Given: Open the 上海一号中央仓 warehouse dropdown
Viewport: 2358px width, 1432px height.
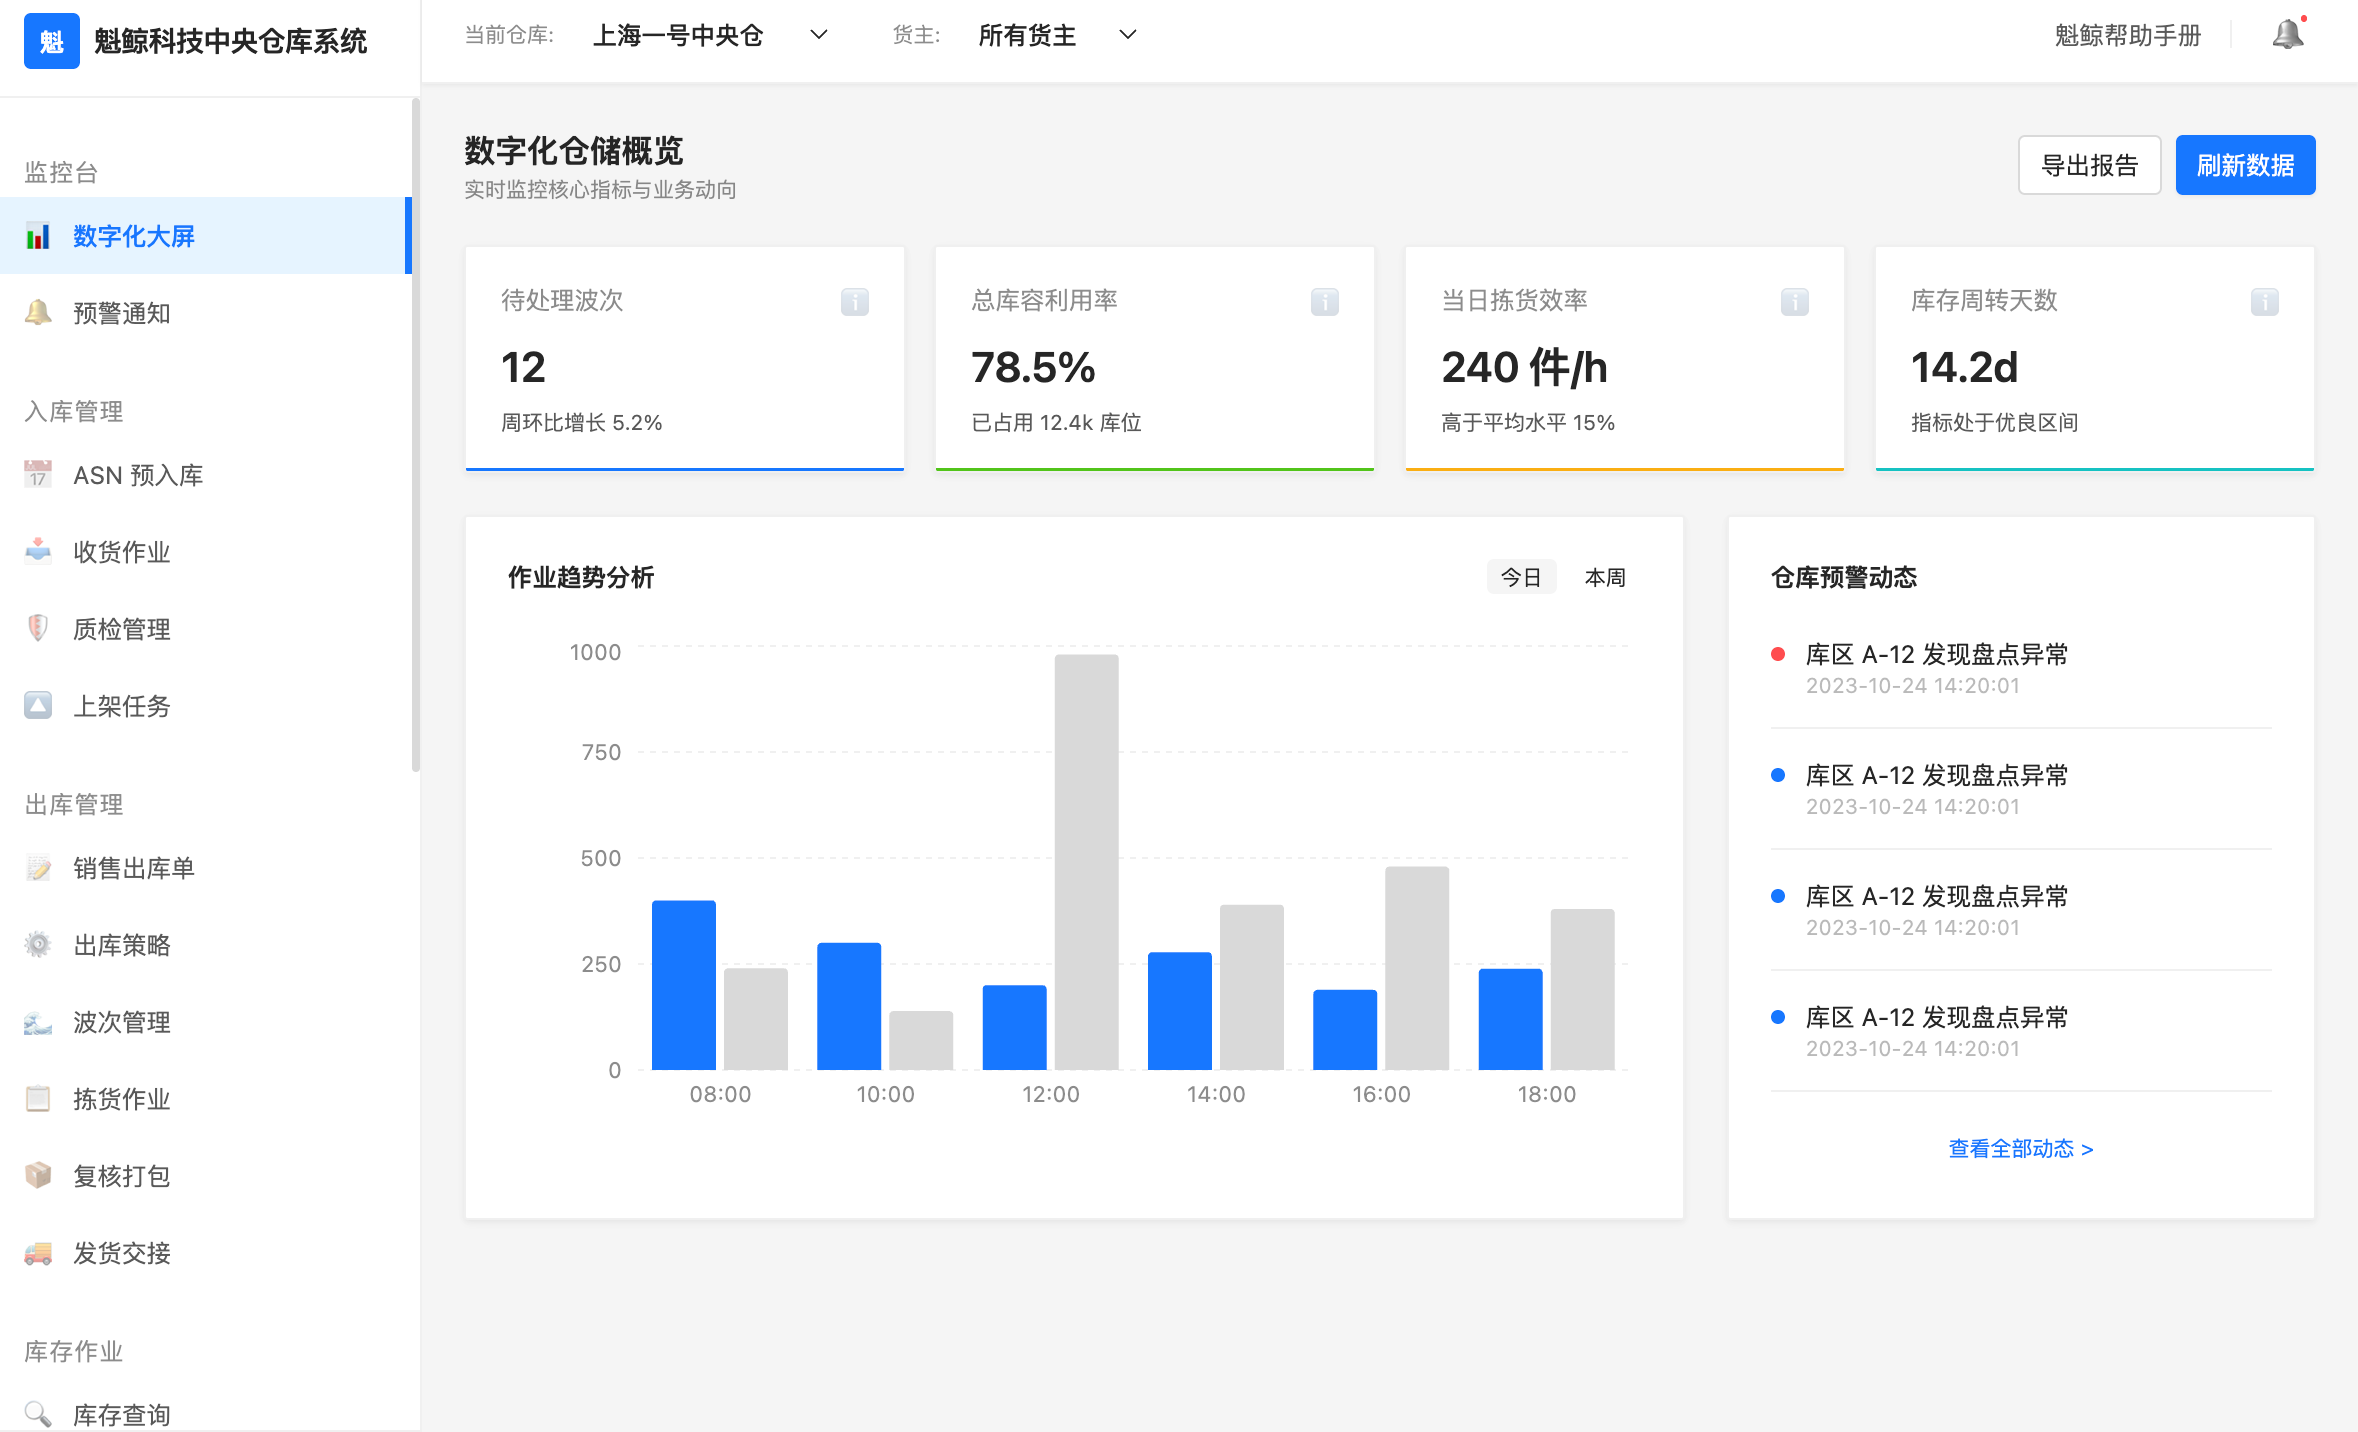Looking at the screenshot, I should pos(711,36).
